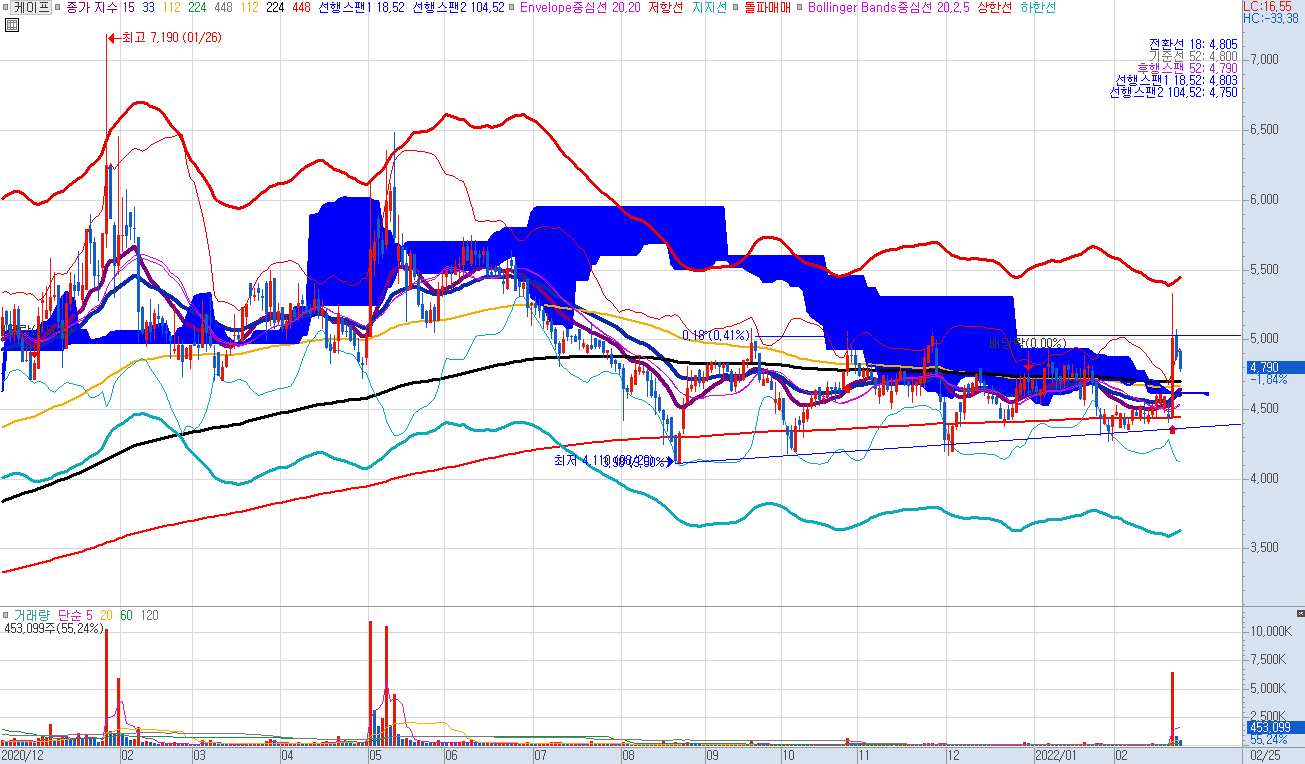Image resolution: width=1305 pixels, height=764 pixels.
Task: Click the HC:-33.38 readout
Action: (1273, 18)
